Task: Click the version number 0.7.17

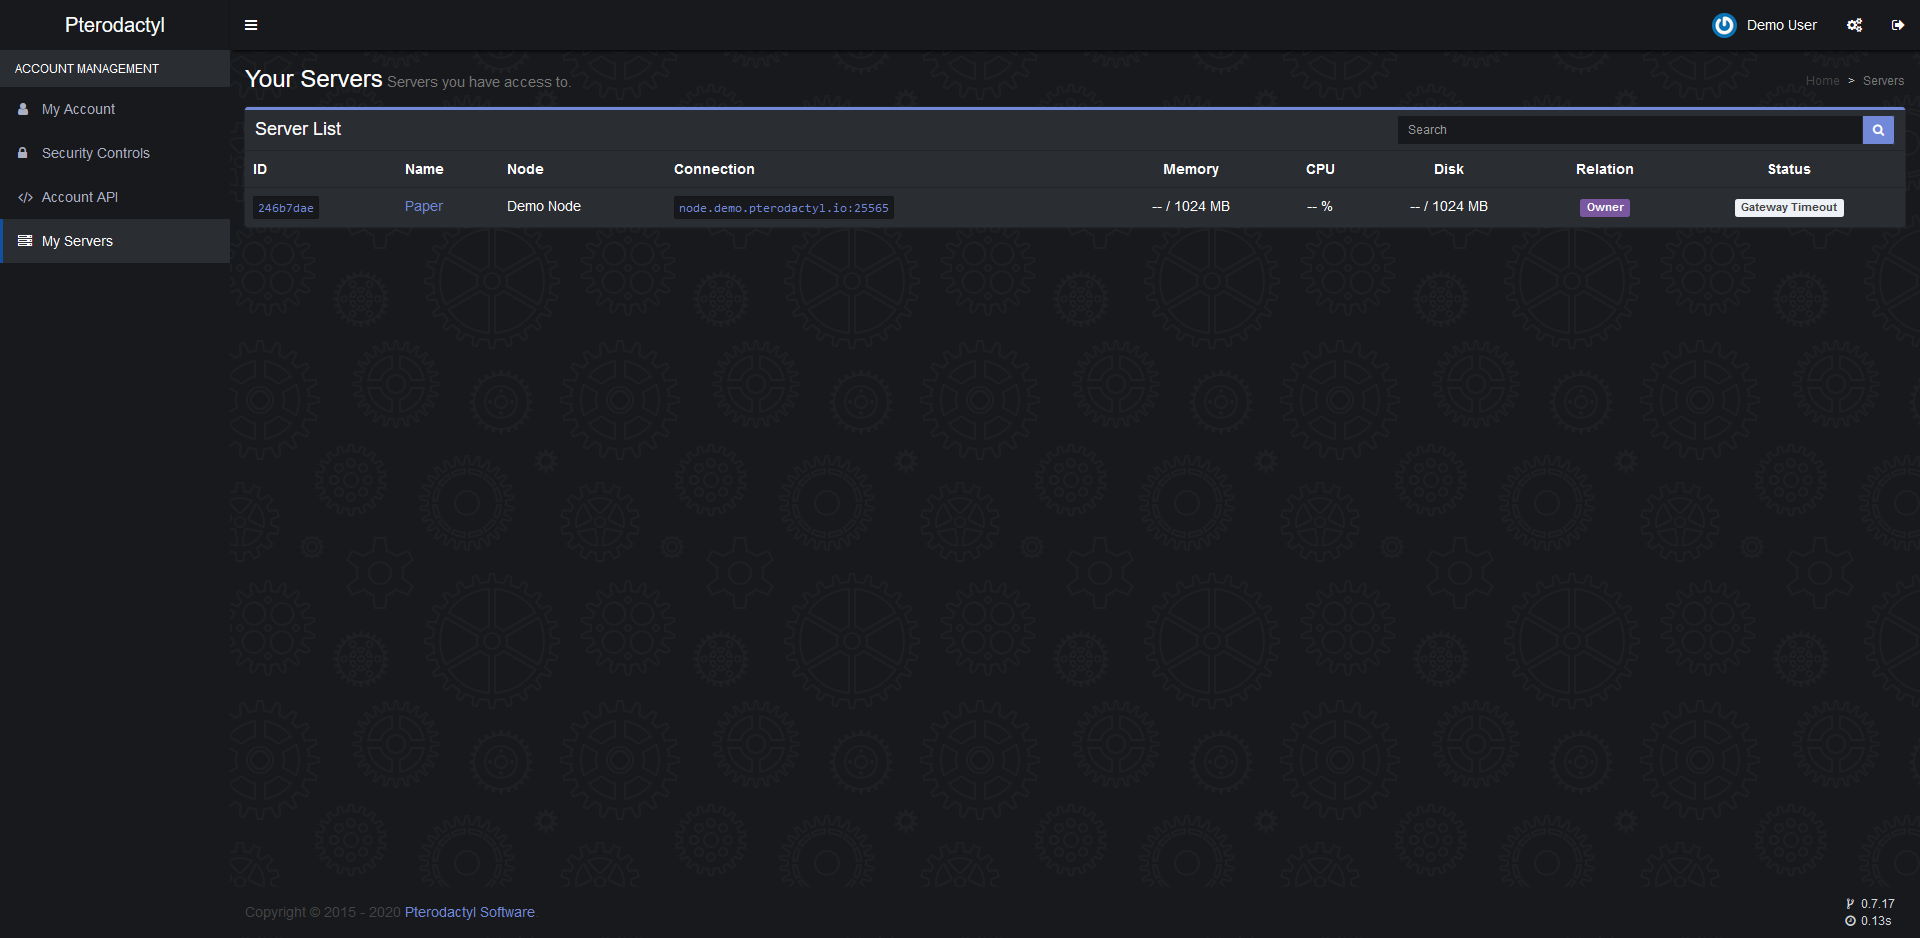Action: click(1877, 904)
